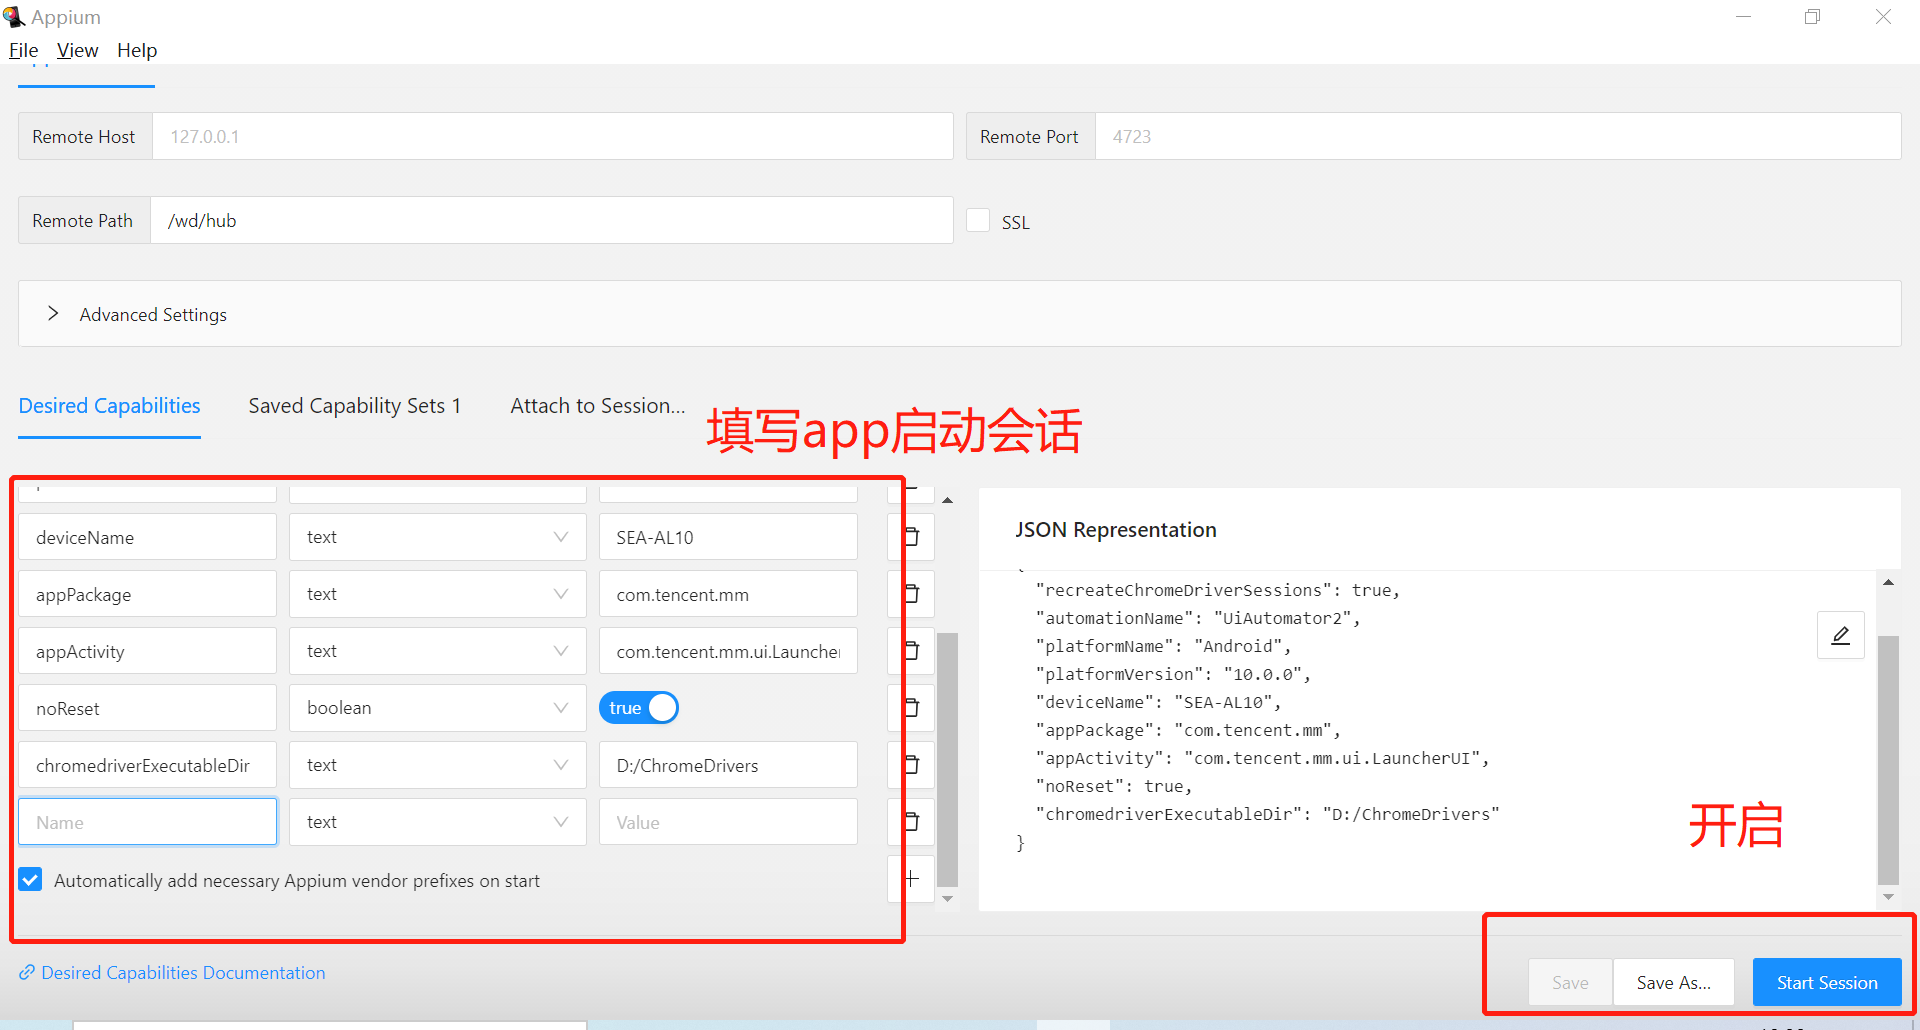Screen dimensions: 1920x1030
Task: Click the D:/ChromeDrivers value field
Action: pyautogui.click(x=728, y=765)
